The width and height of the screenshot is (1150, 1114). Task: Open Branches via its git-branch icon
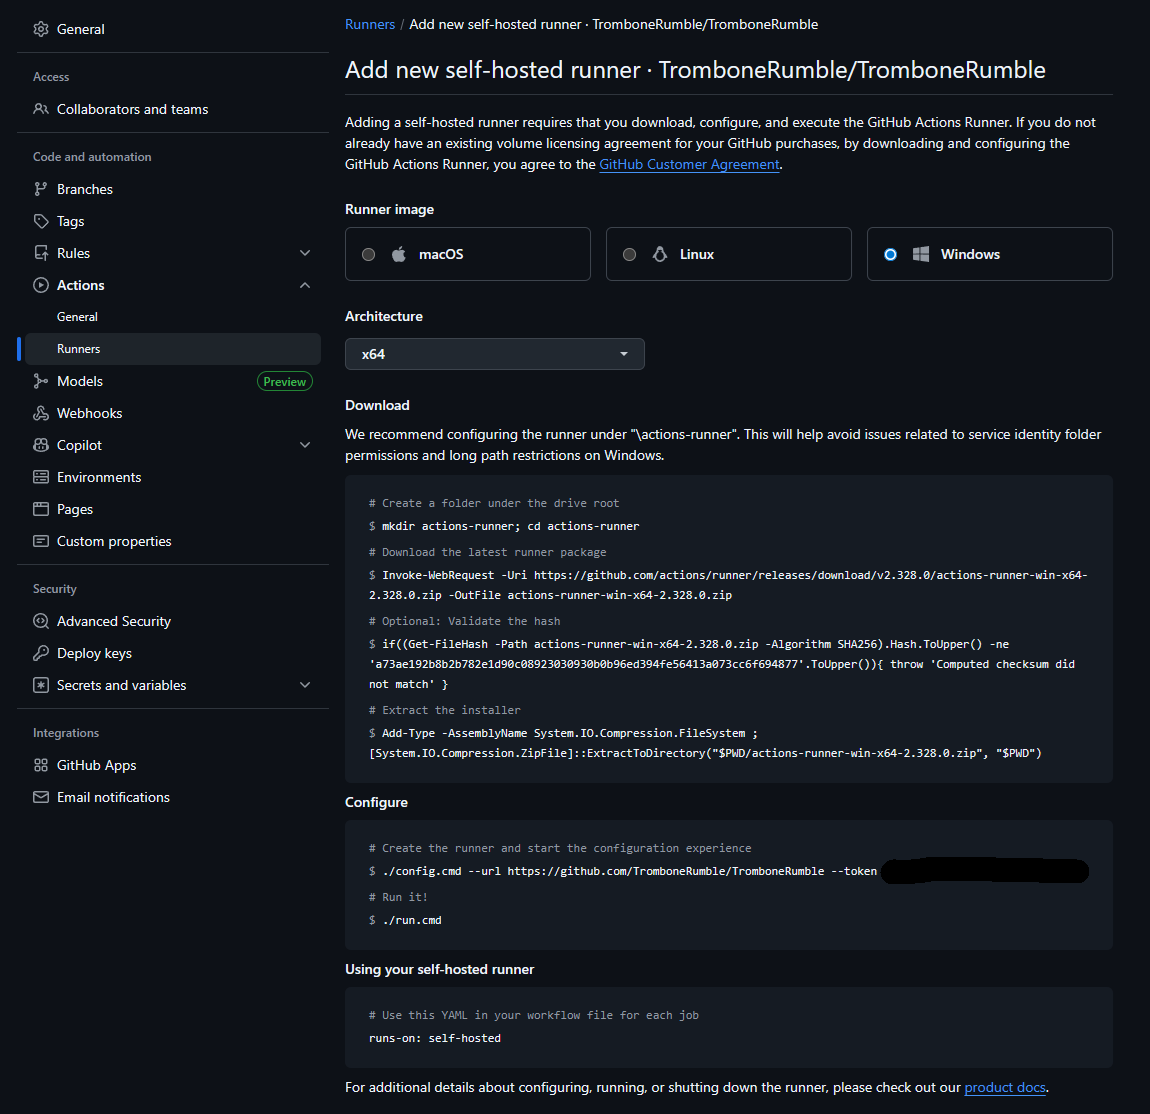click(x=41, y=189)
